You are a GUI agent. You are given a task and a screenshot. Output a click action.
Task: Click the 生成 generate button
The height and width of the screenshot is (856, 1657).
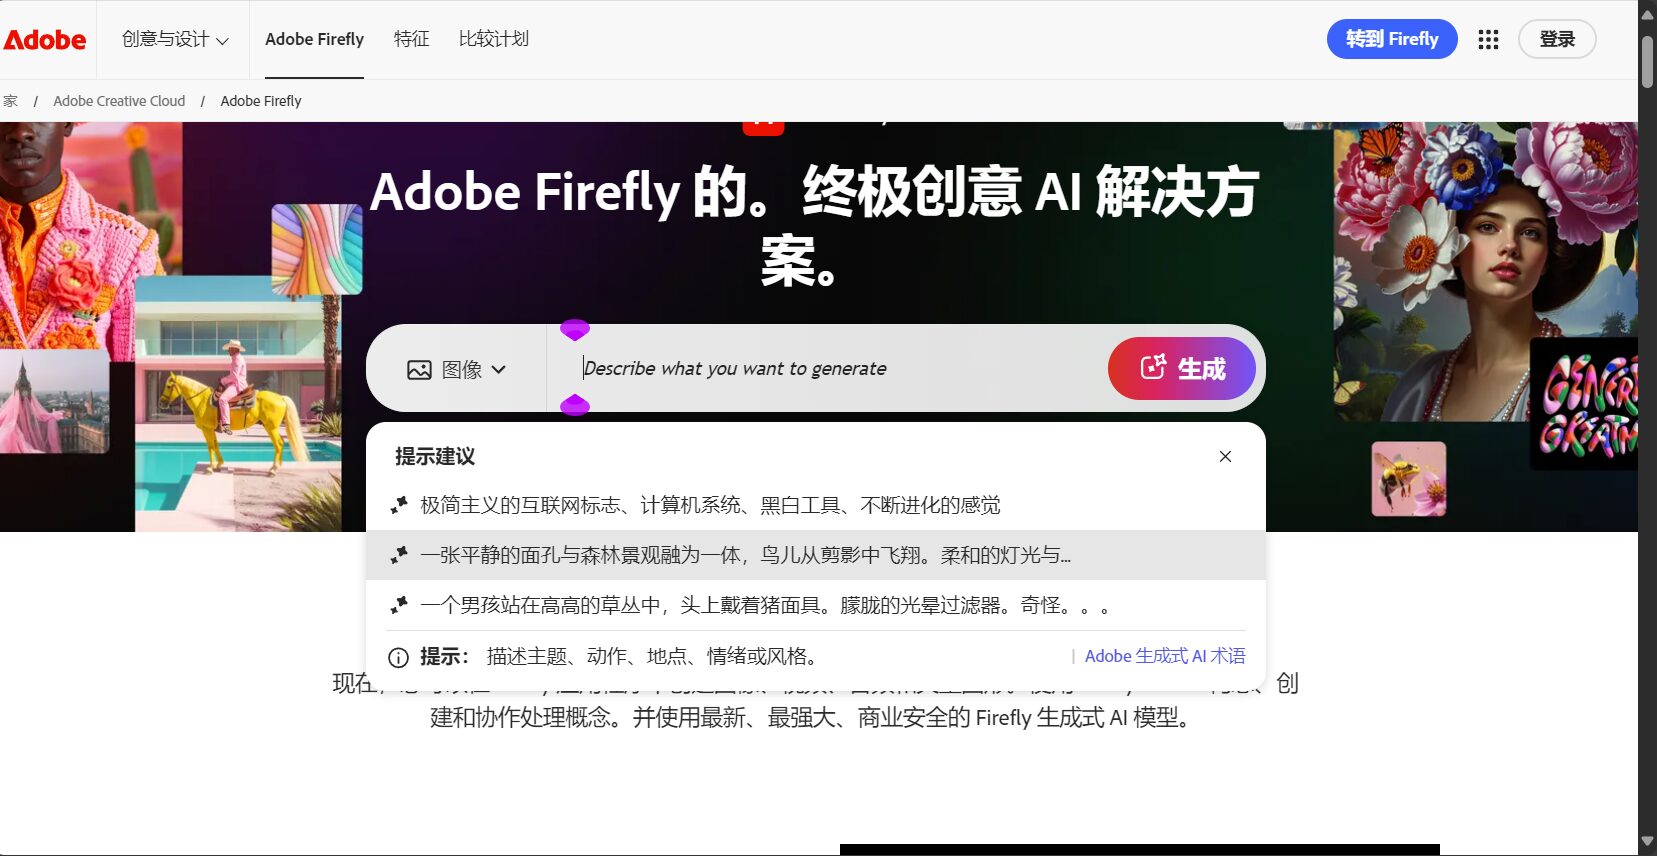1182,368
